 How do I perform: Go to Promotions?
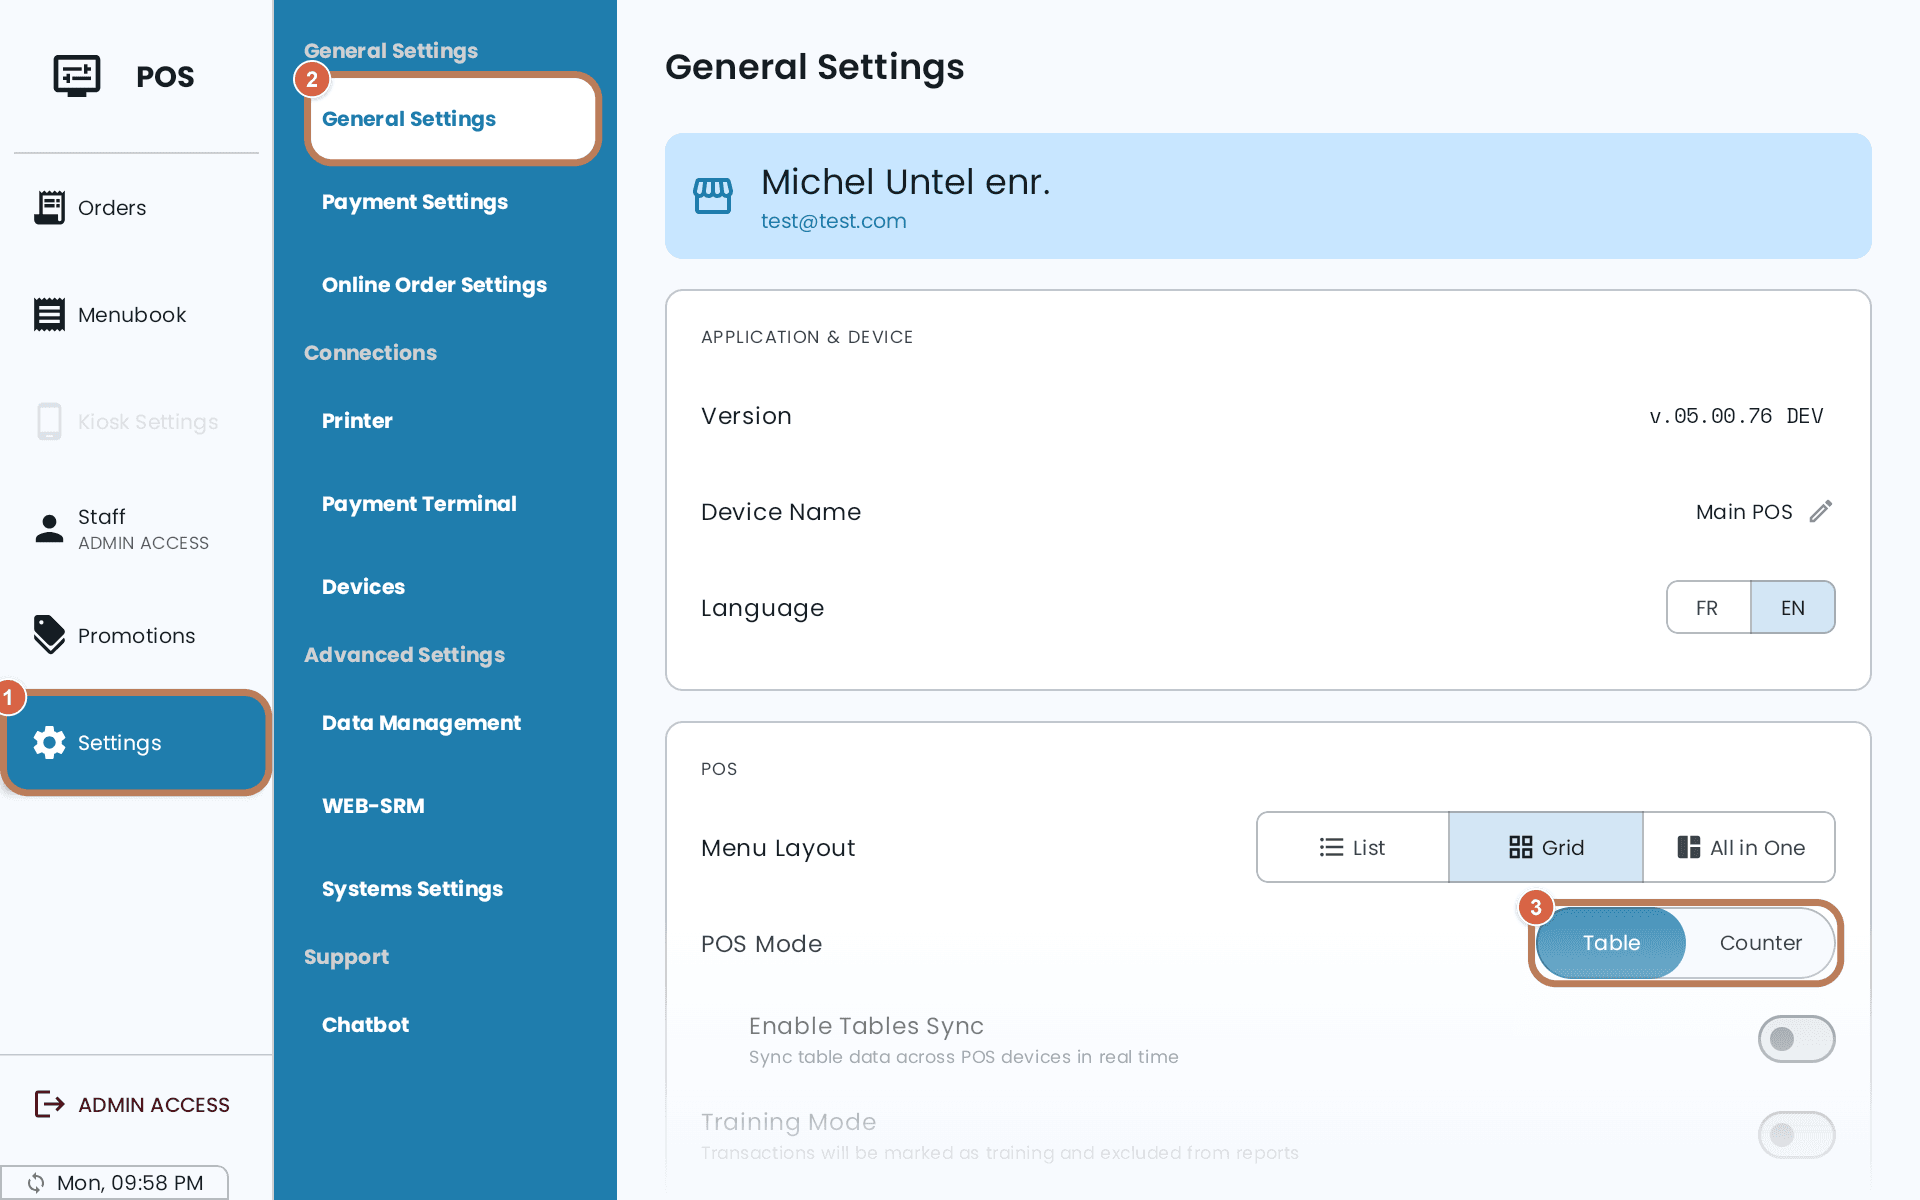(x=136, y=635)
